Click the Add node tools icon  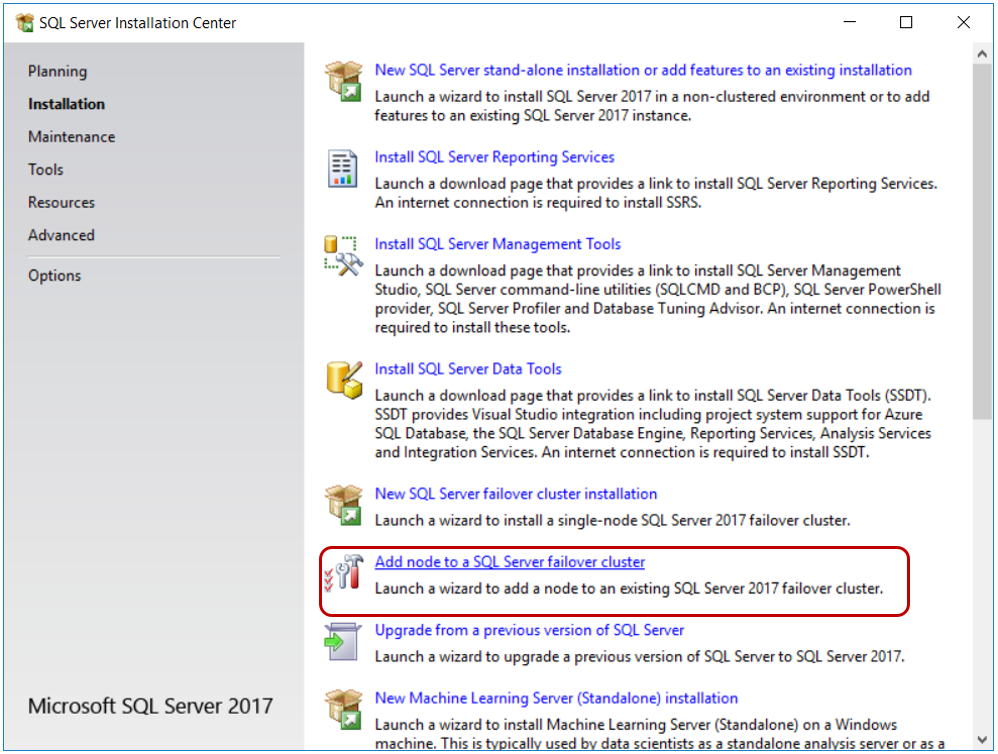point(344,571)
